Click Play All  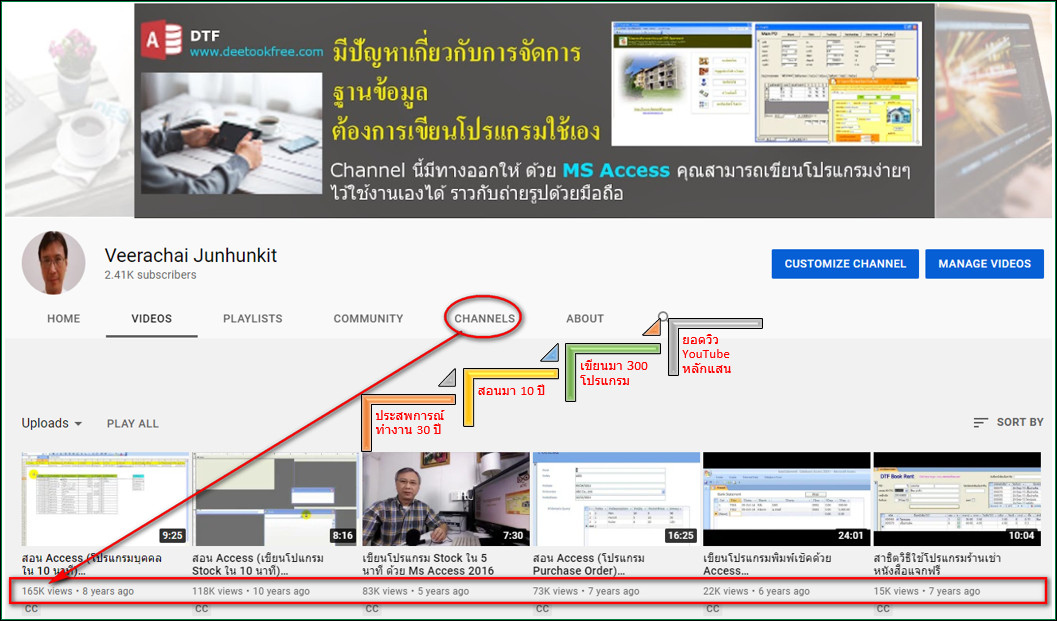coord(133,423)
